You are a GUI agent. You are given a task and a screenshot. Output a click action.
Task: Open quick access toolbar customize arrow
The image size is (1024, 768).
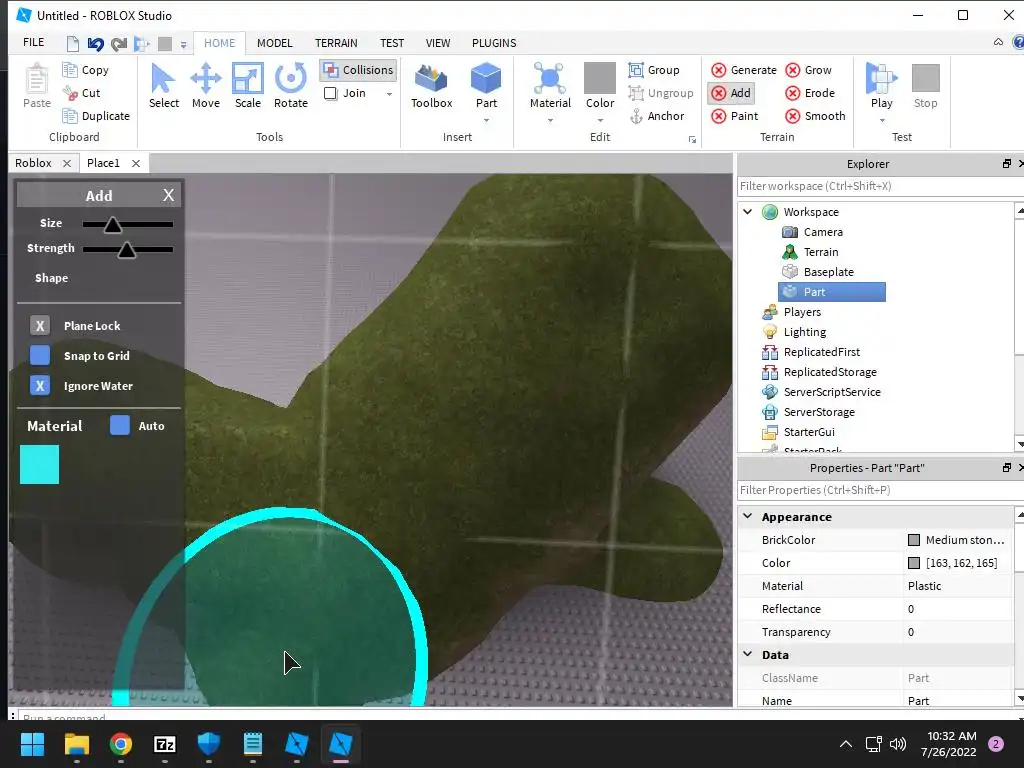(x=184, y=44)
